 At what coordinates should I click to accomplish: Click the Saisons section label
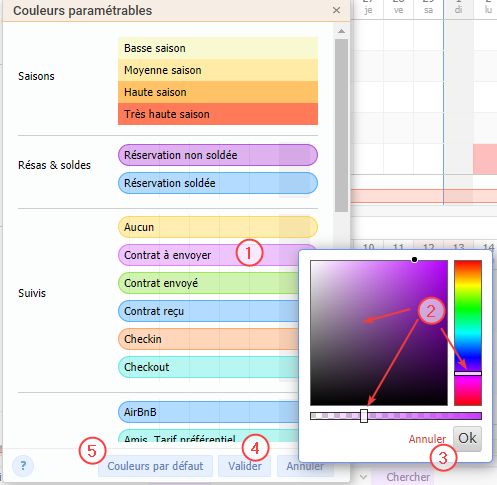[x=36, y=76]
